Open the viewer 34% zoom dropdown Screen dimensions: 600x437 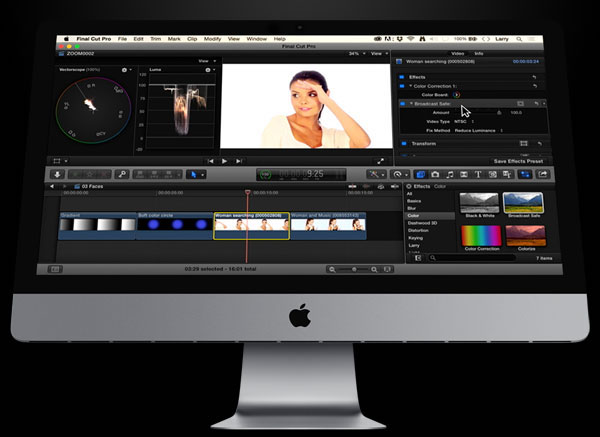coord(356,54)
